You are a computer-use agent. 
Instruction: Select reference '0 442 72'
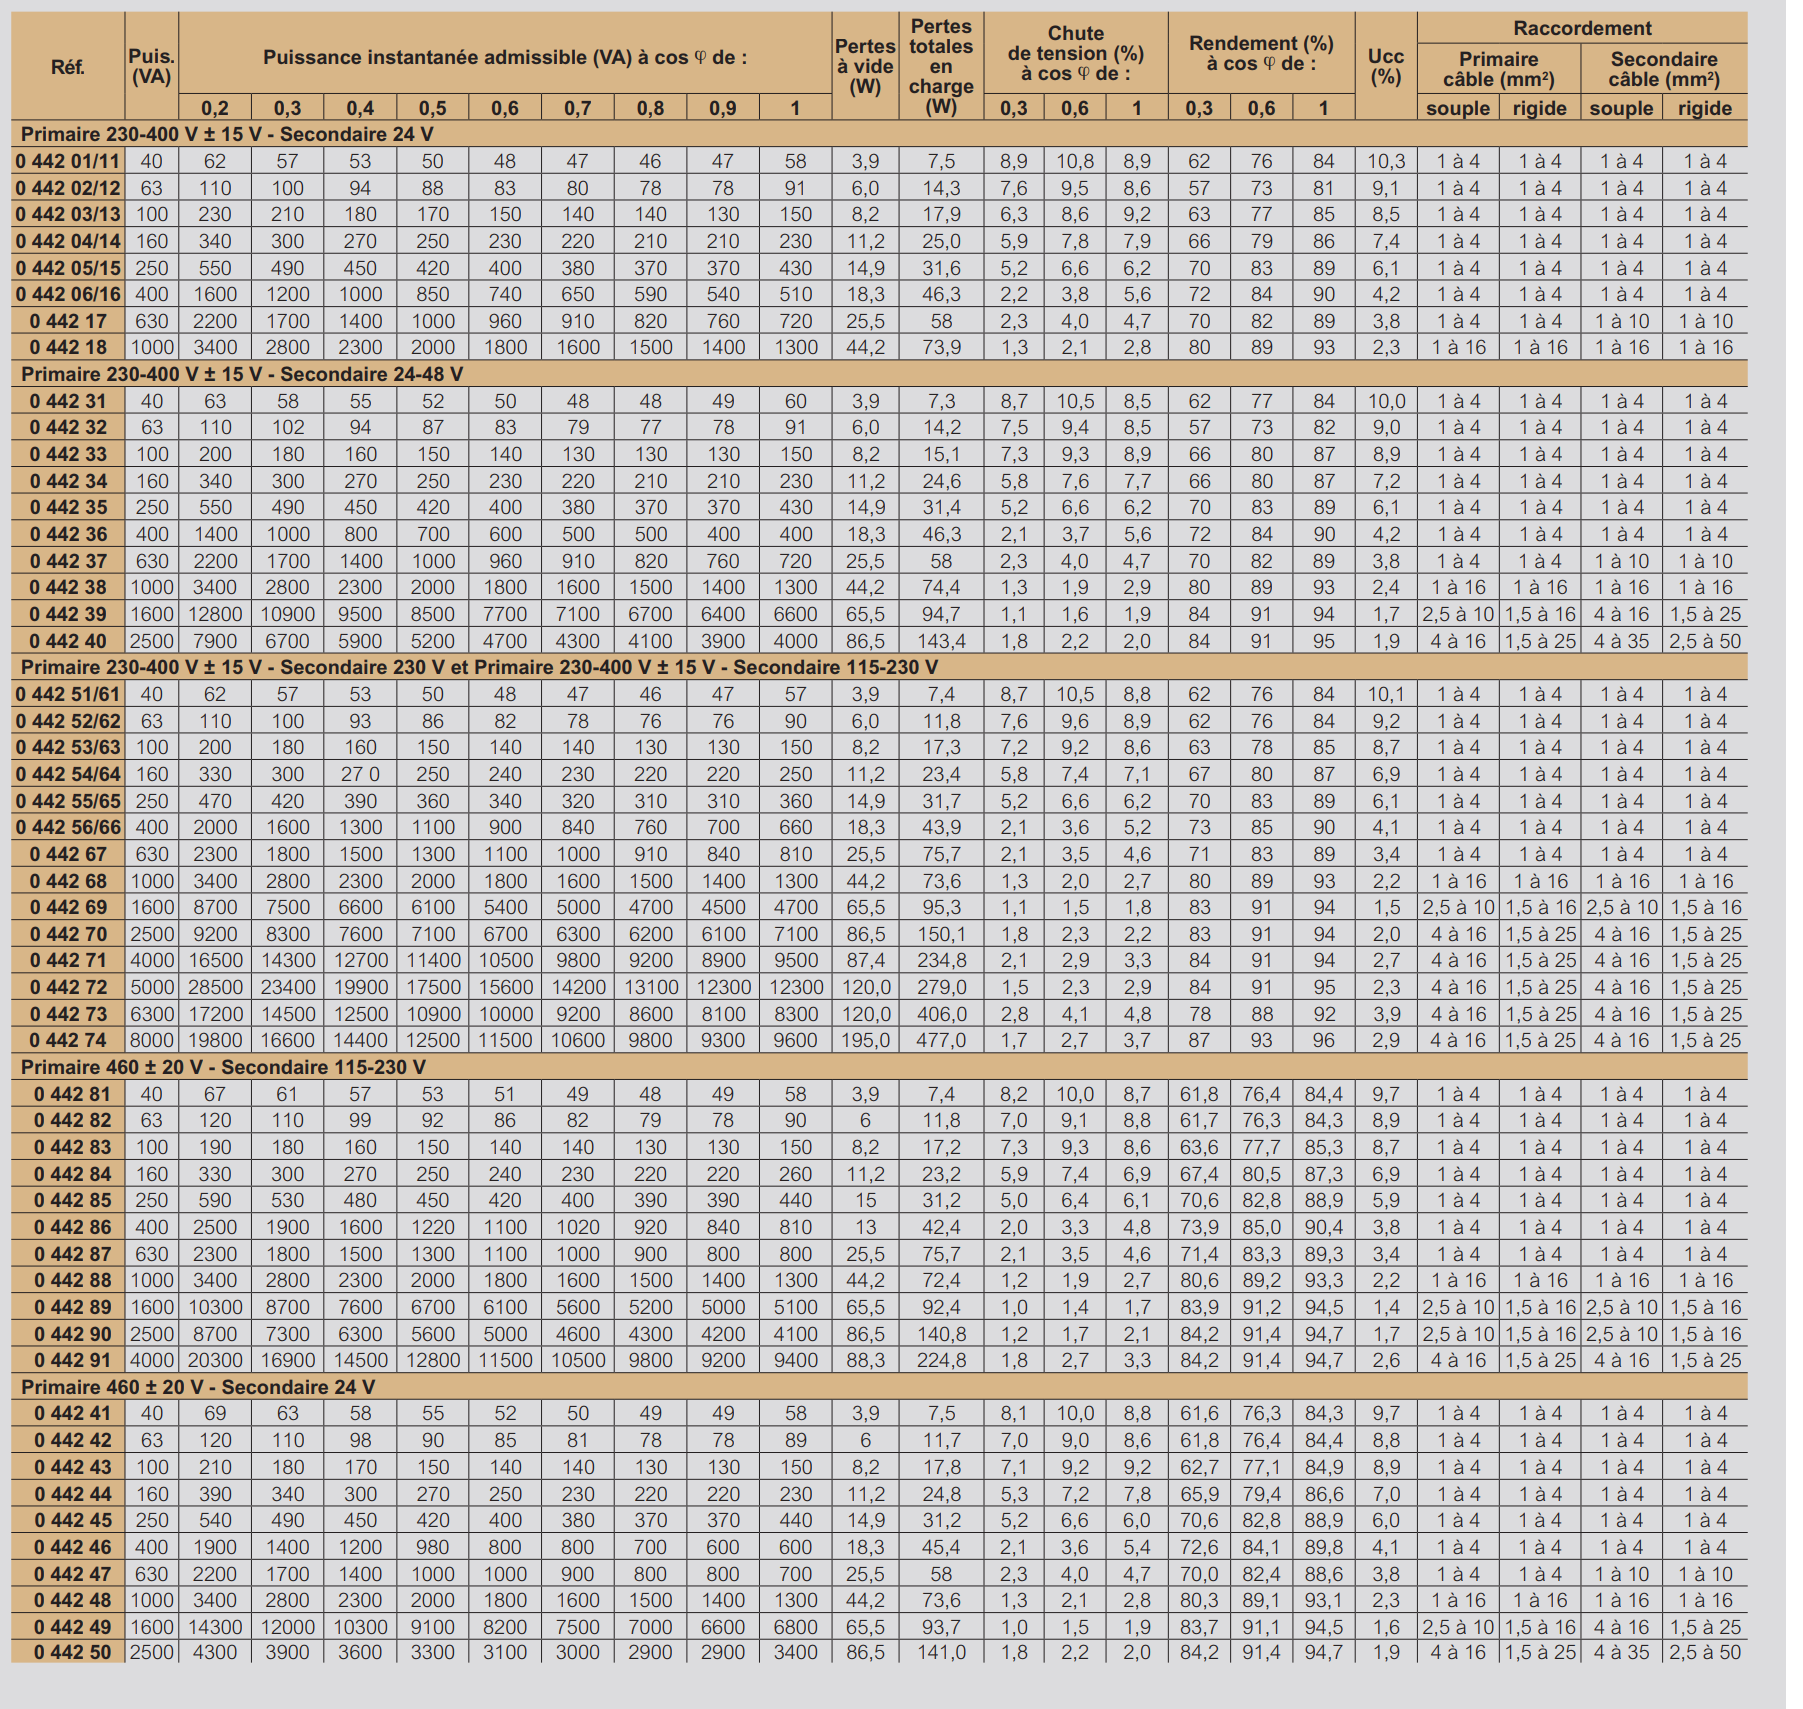68,987
